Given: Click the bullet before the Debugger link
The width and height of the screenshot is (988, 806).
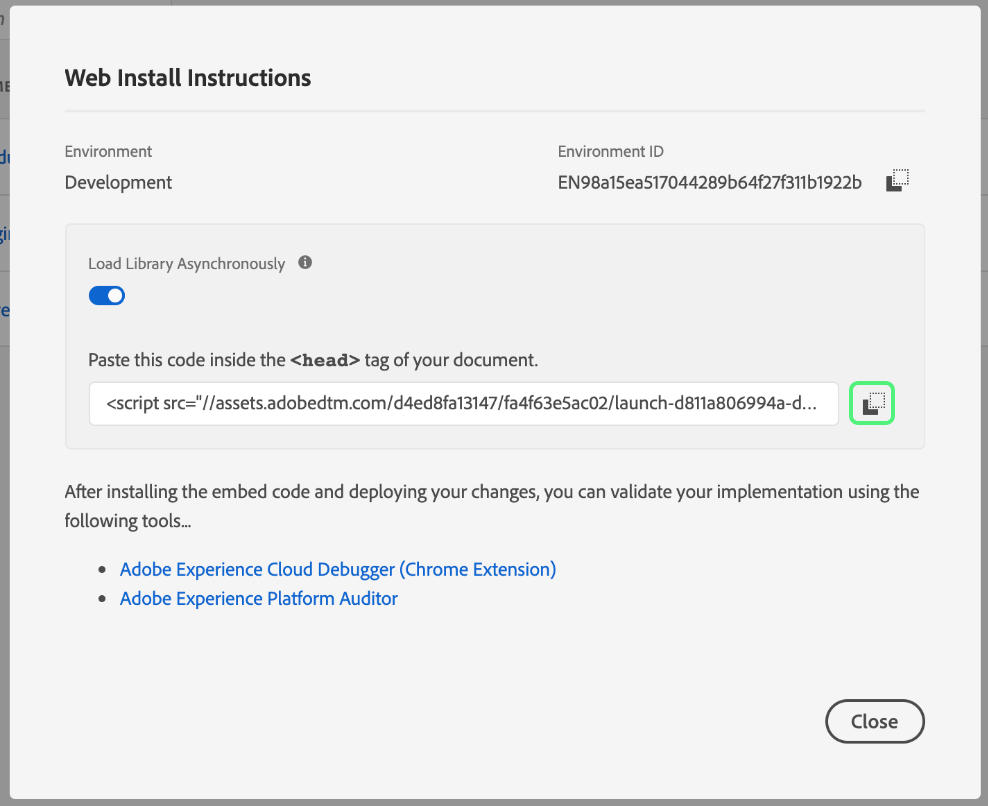Looking at the screenshot, I should (x=102, y=570).
